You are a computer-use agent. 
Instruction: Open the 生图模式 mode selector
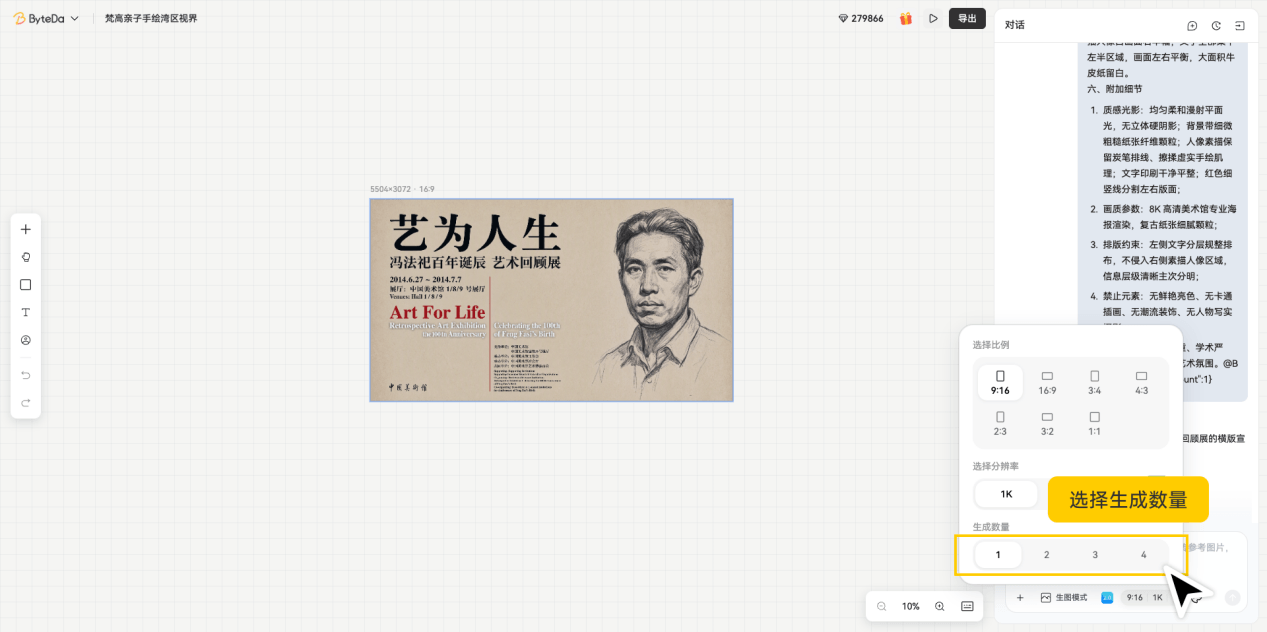(1064, 598)
